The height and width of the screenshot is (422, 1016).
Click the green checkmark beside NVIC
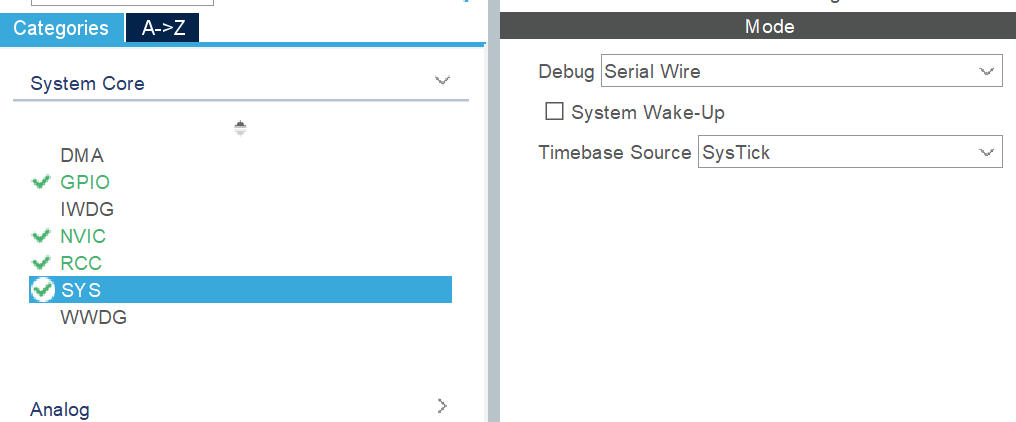(41, 237)
